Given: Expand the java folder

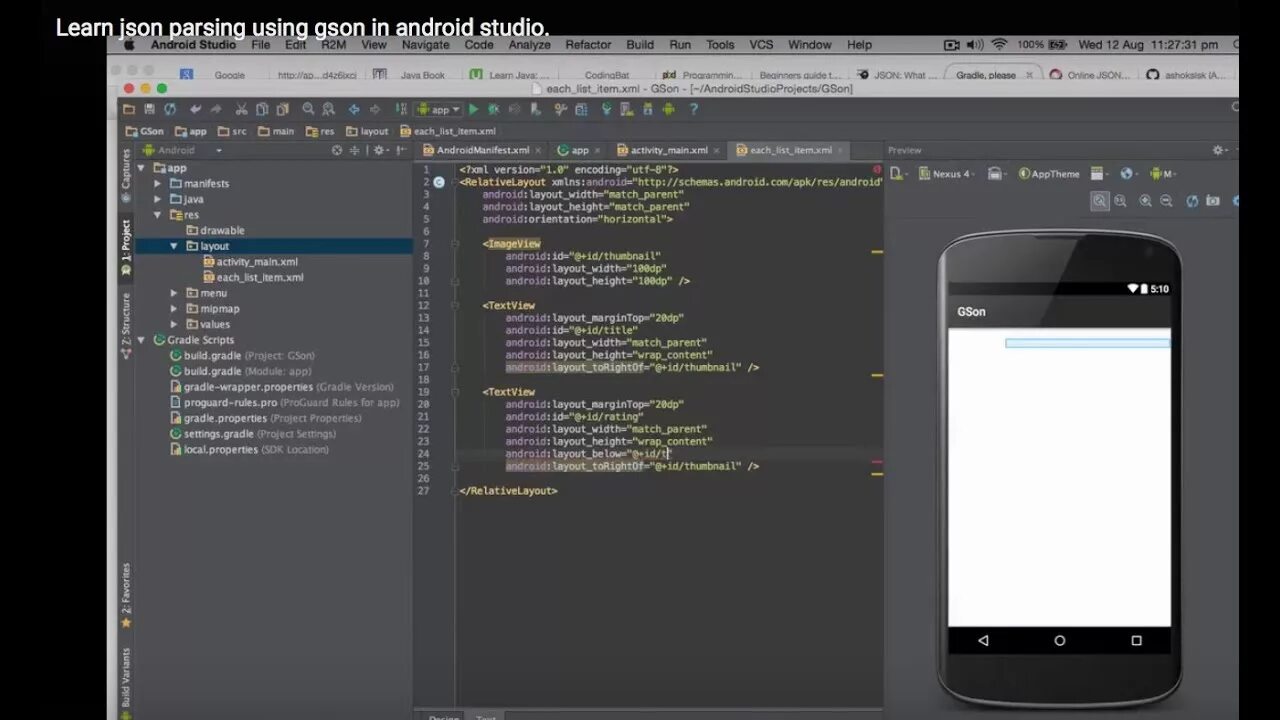Looking at the screenshot, I should 157,199.
